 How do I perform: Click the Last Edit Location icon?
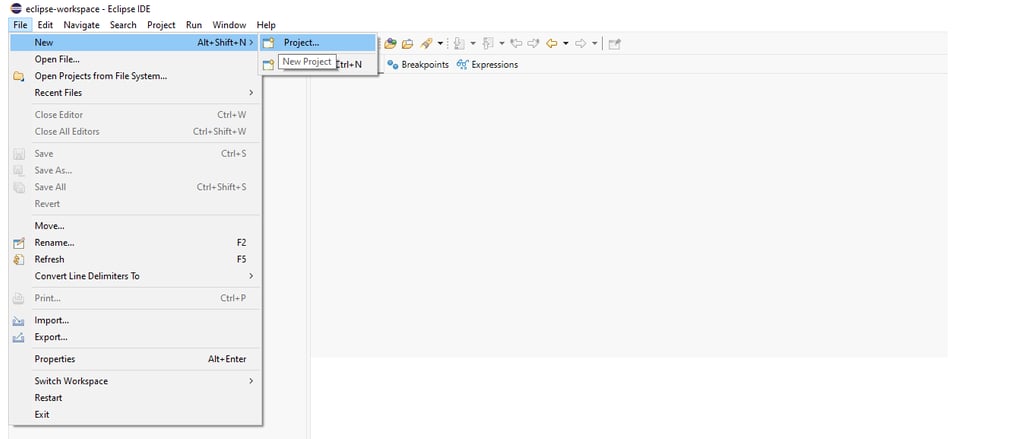tap(516, 44)
